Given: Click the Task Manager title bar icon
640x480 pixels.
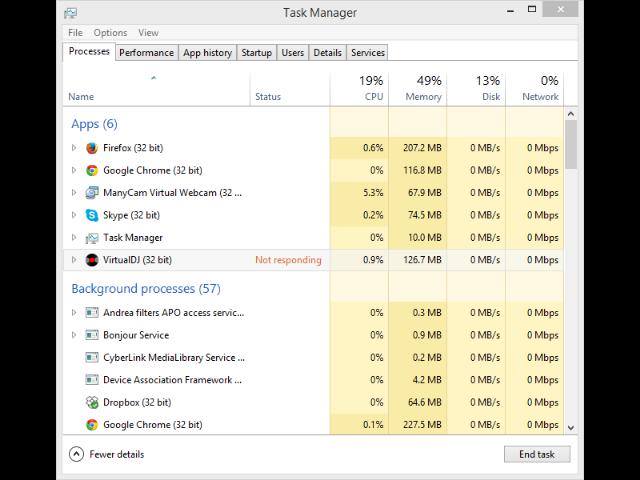Looking at the screenshot, I should (71, 13).
